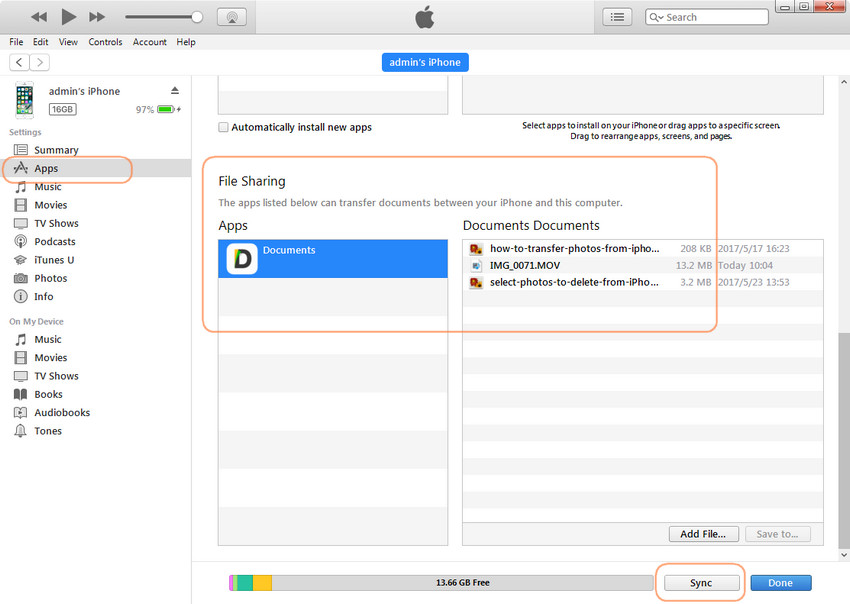Click the 208 KB file size cell
850x604 pixels.
coord(696,248)
